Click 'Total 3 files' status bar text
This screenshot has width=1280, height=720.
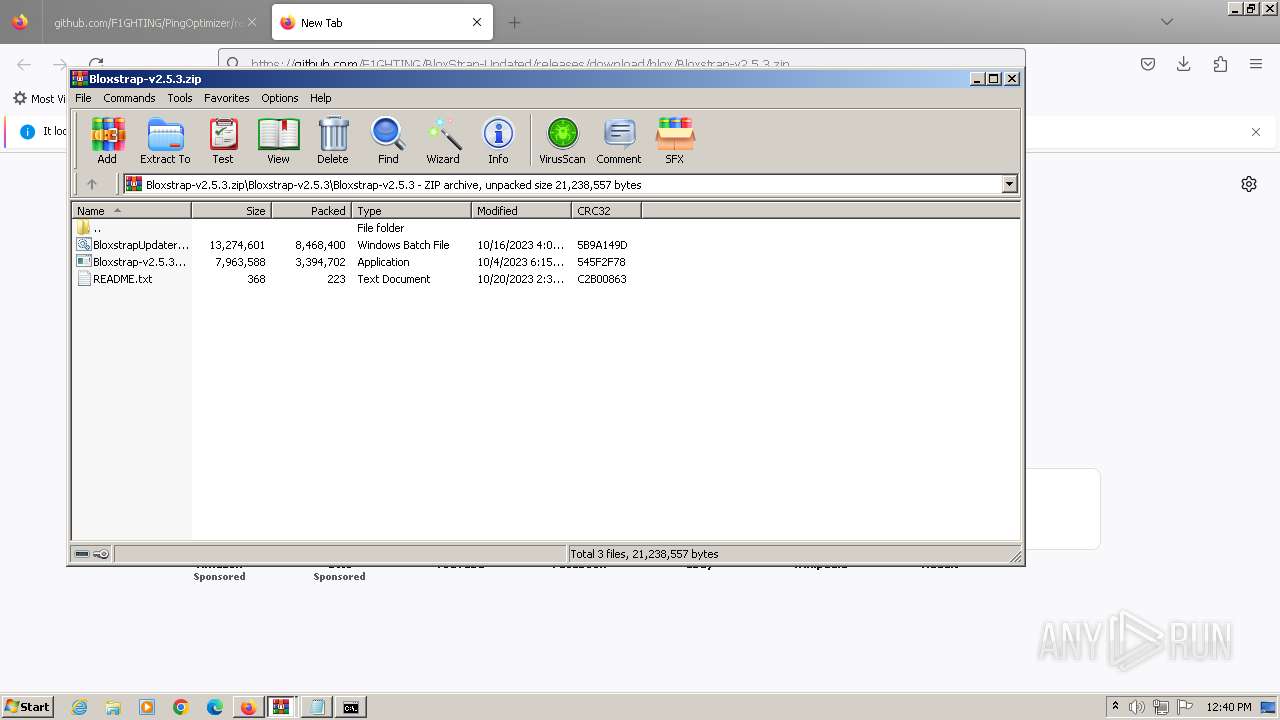(x=644, y=554)
